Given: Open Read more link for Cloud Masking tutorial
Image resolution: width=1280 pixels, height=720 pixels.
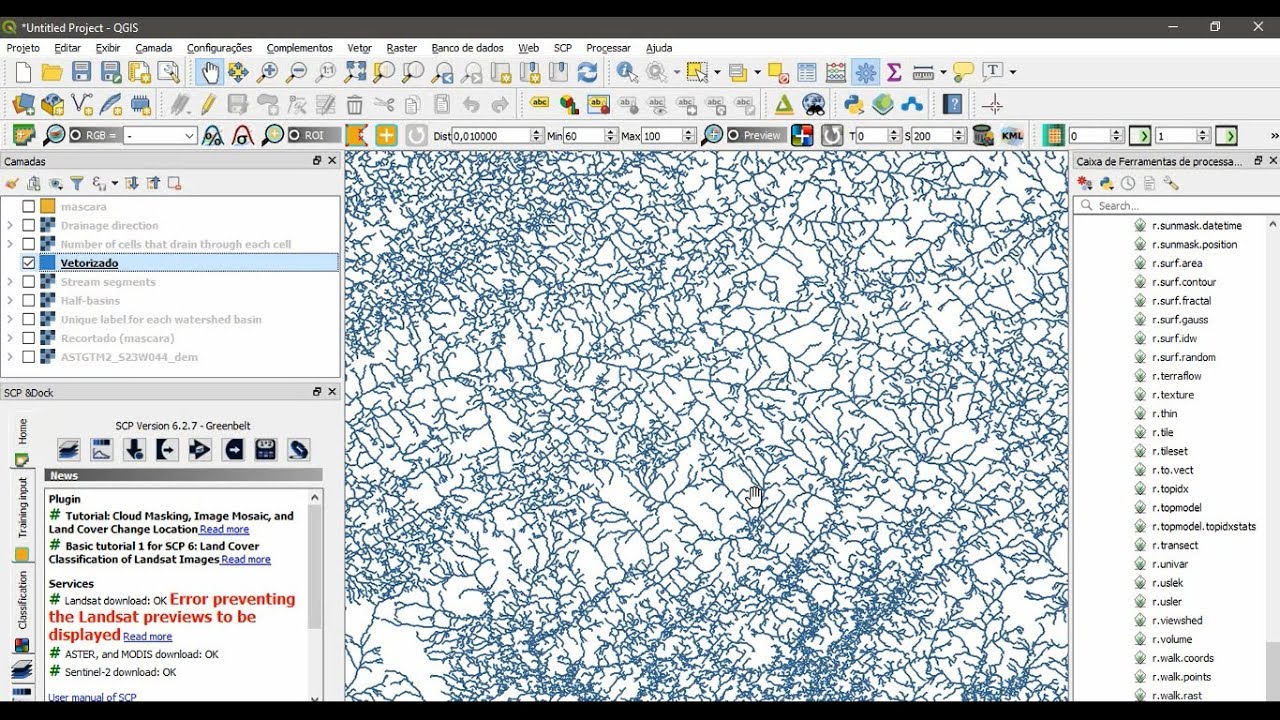Looking at the screenshot, I should 224,530.
